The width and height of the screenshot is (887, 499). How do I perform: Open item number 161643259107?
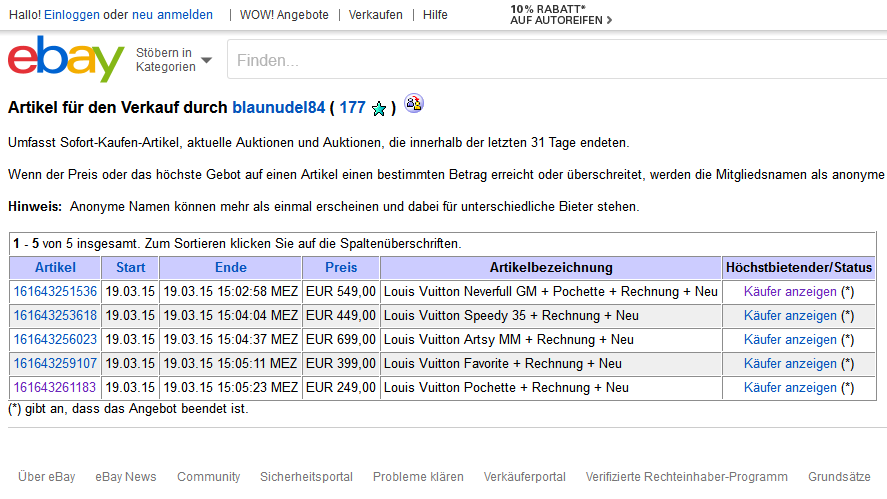55,363
